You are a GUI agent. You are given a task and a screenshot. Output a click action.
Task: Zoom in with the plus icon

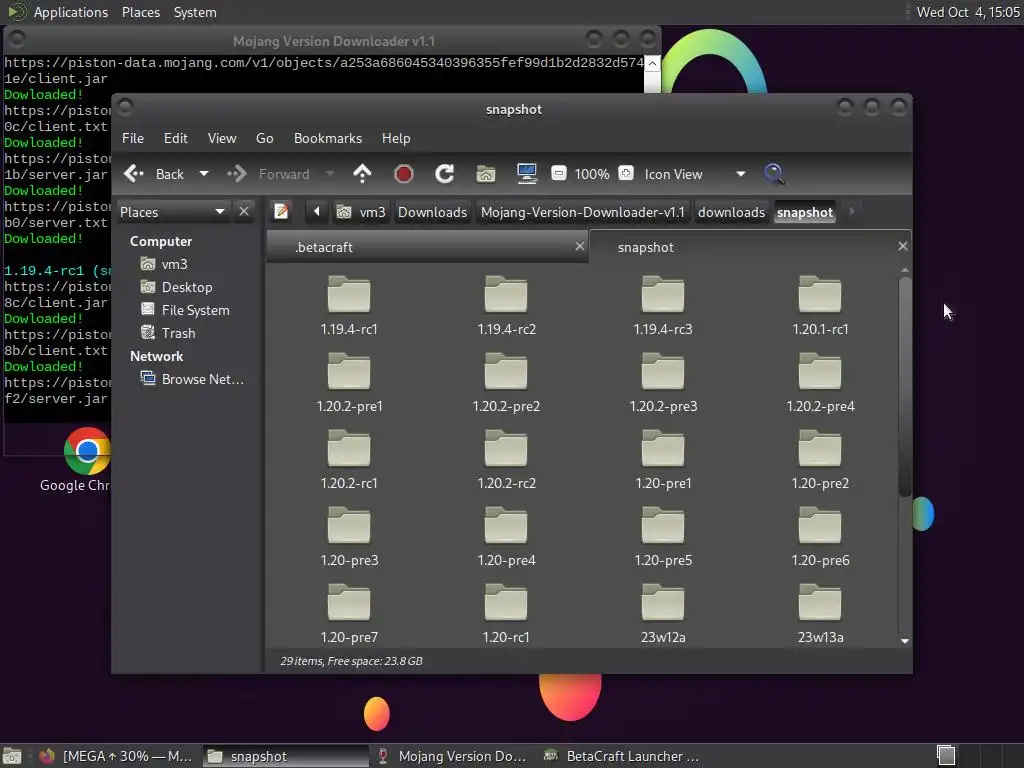click(x=626, y=174)
